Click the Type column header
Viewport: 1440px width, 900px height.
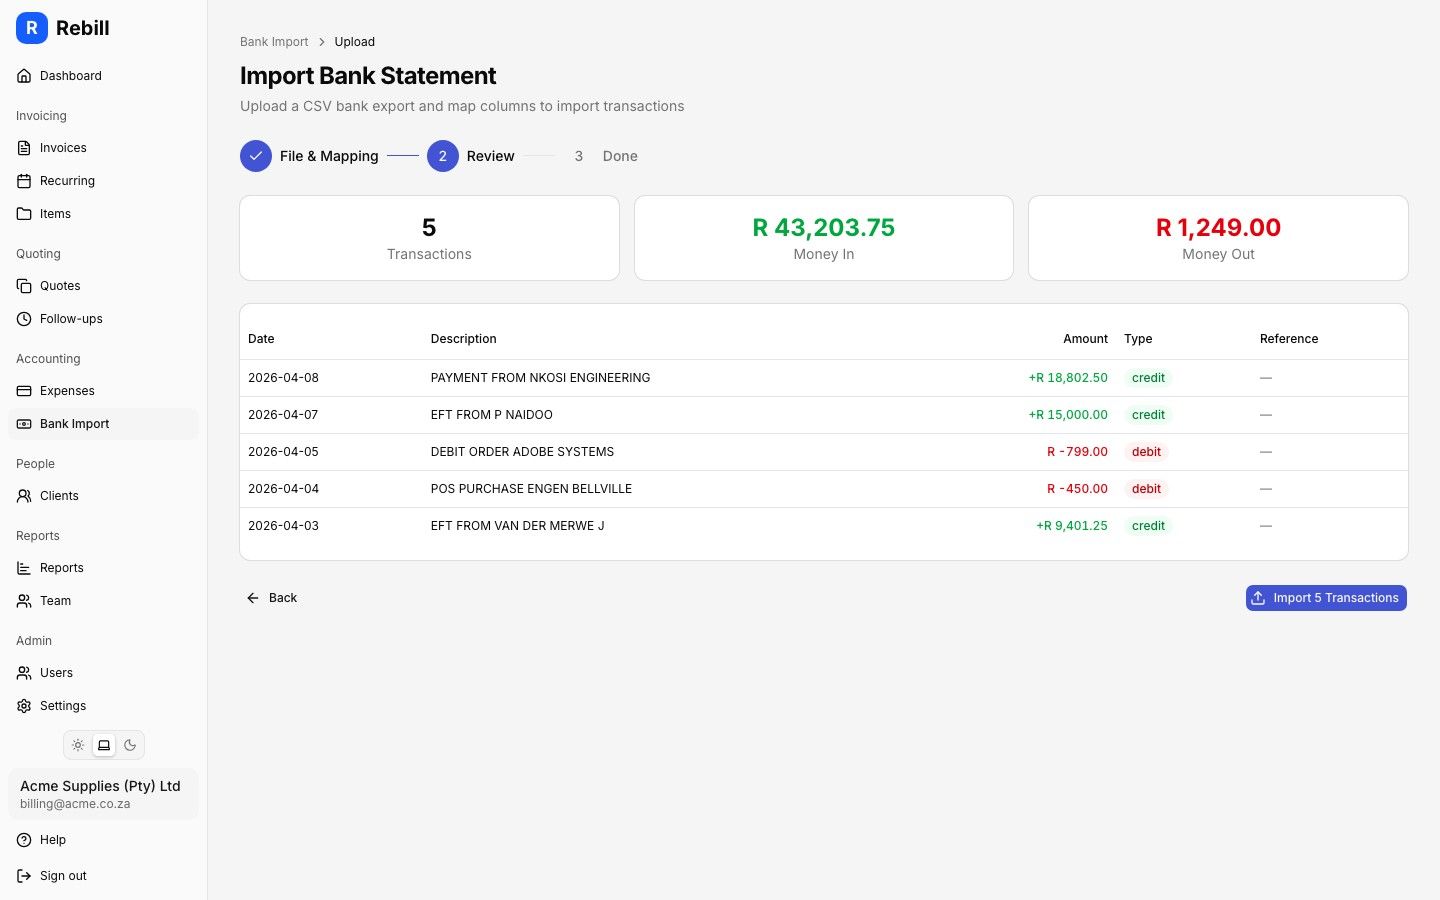pyautogui.click(x=1138, y=339)
